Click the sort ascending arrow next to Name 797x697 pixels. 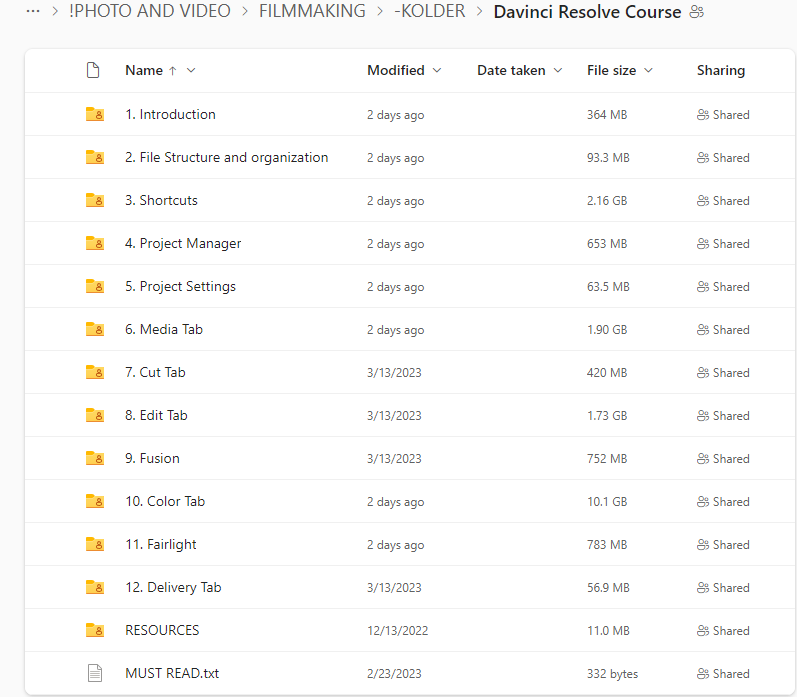click(x=173, y=71)
